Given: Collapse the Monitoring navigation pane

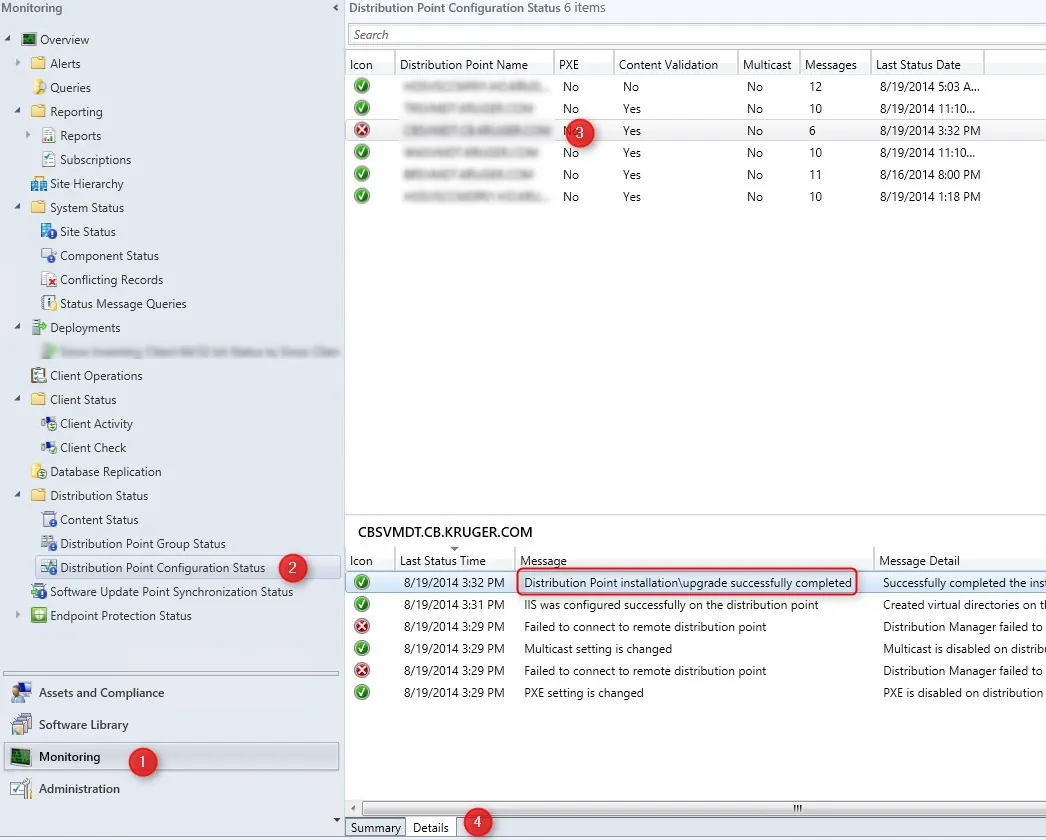Looking at the screenshot, I should pos(335,8).
